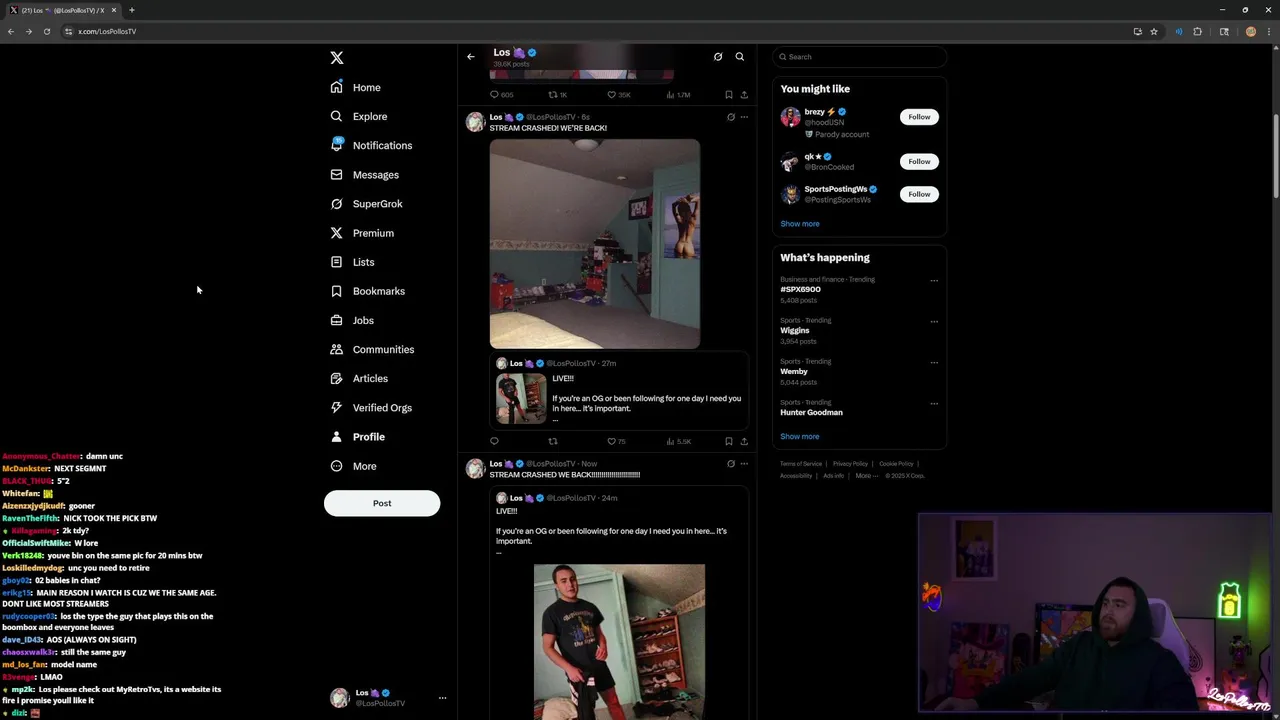This screenshot has width=1280, height=720.
Task: Expand the More menu in sidebar
Action: 354,466
